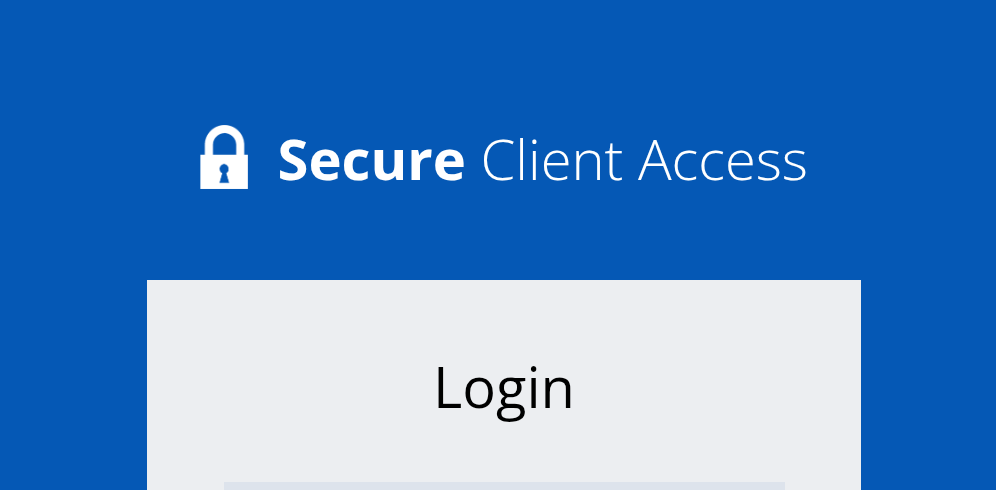996x490 pixels.
Task: Click the word "Client" in the title
Action: coord(551,161)
